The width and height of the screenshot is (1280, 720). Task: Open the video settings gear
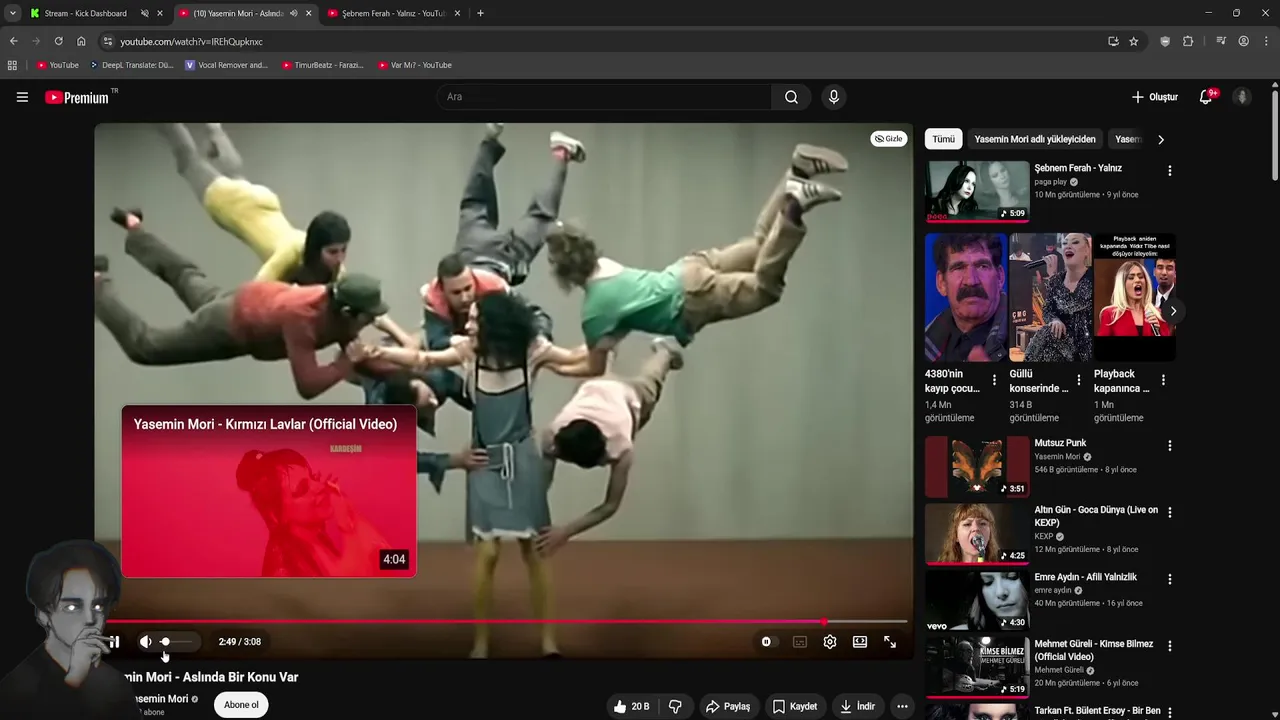point(830,642)
